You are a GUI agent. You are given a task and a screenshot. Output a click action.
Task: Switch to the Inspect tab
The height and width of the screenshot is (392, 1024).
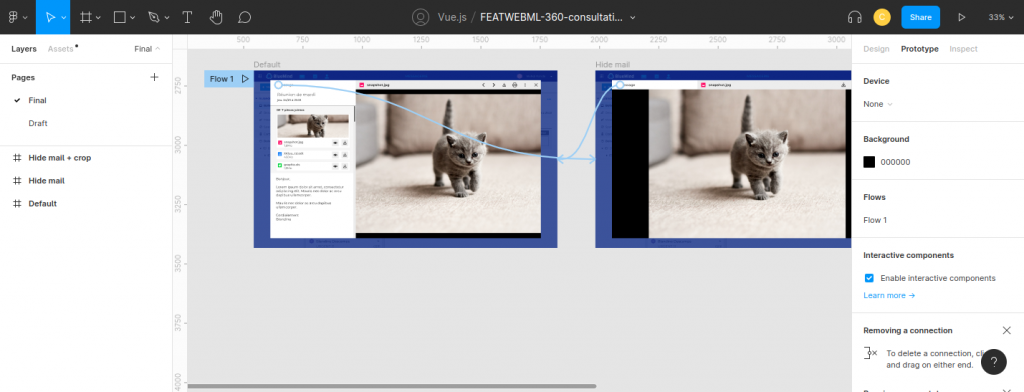coord(963,49)
